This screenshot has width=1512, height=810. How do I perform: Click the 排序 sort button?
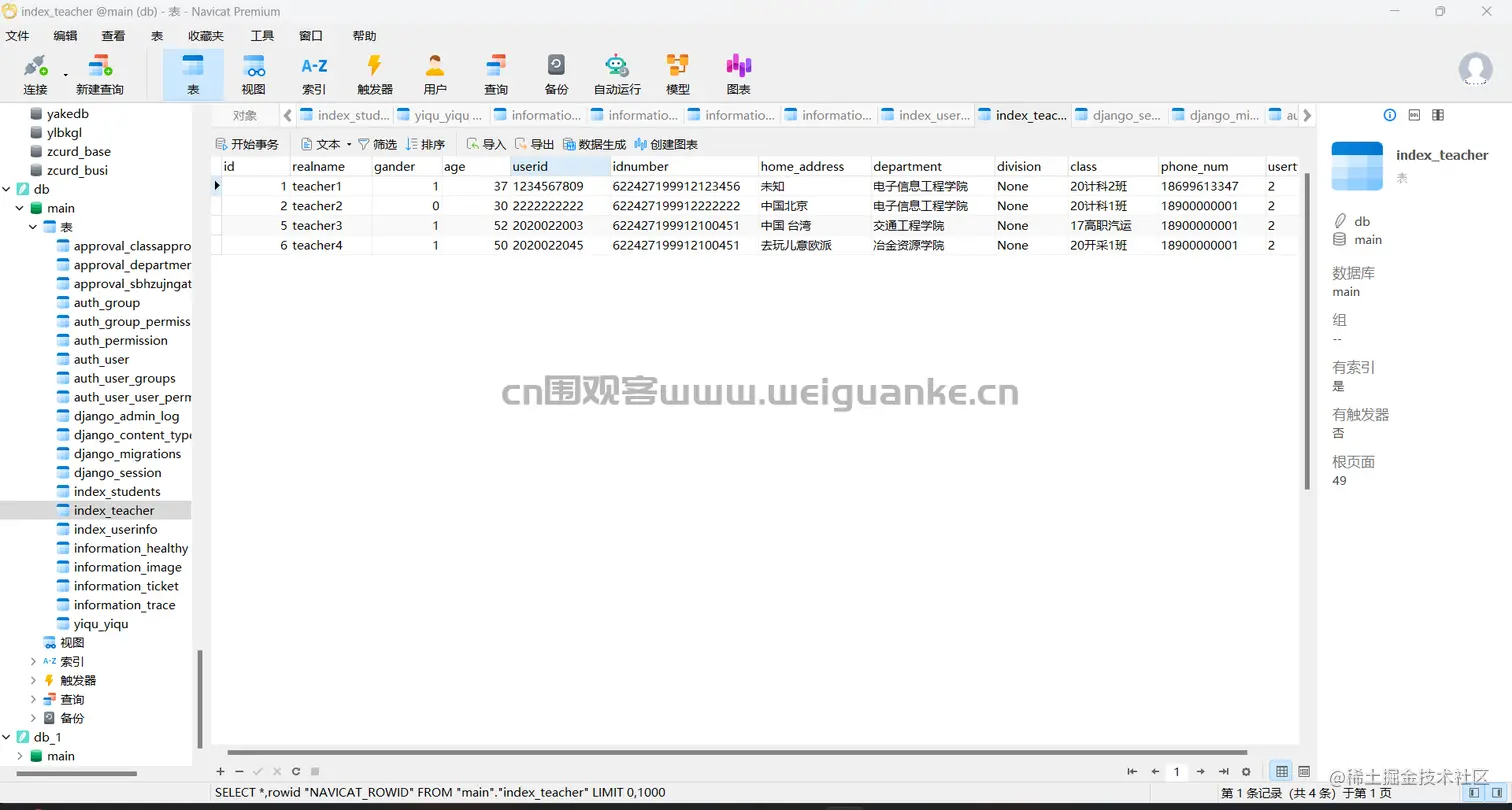(425, 144)
